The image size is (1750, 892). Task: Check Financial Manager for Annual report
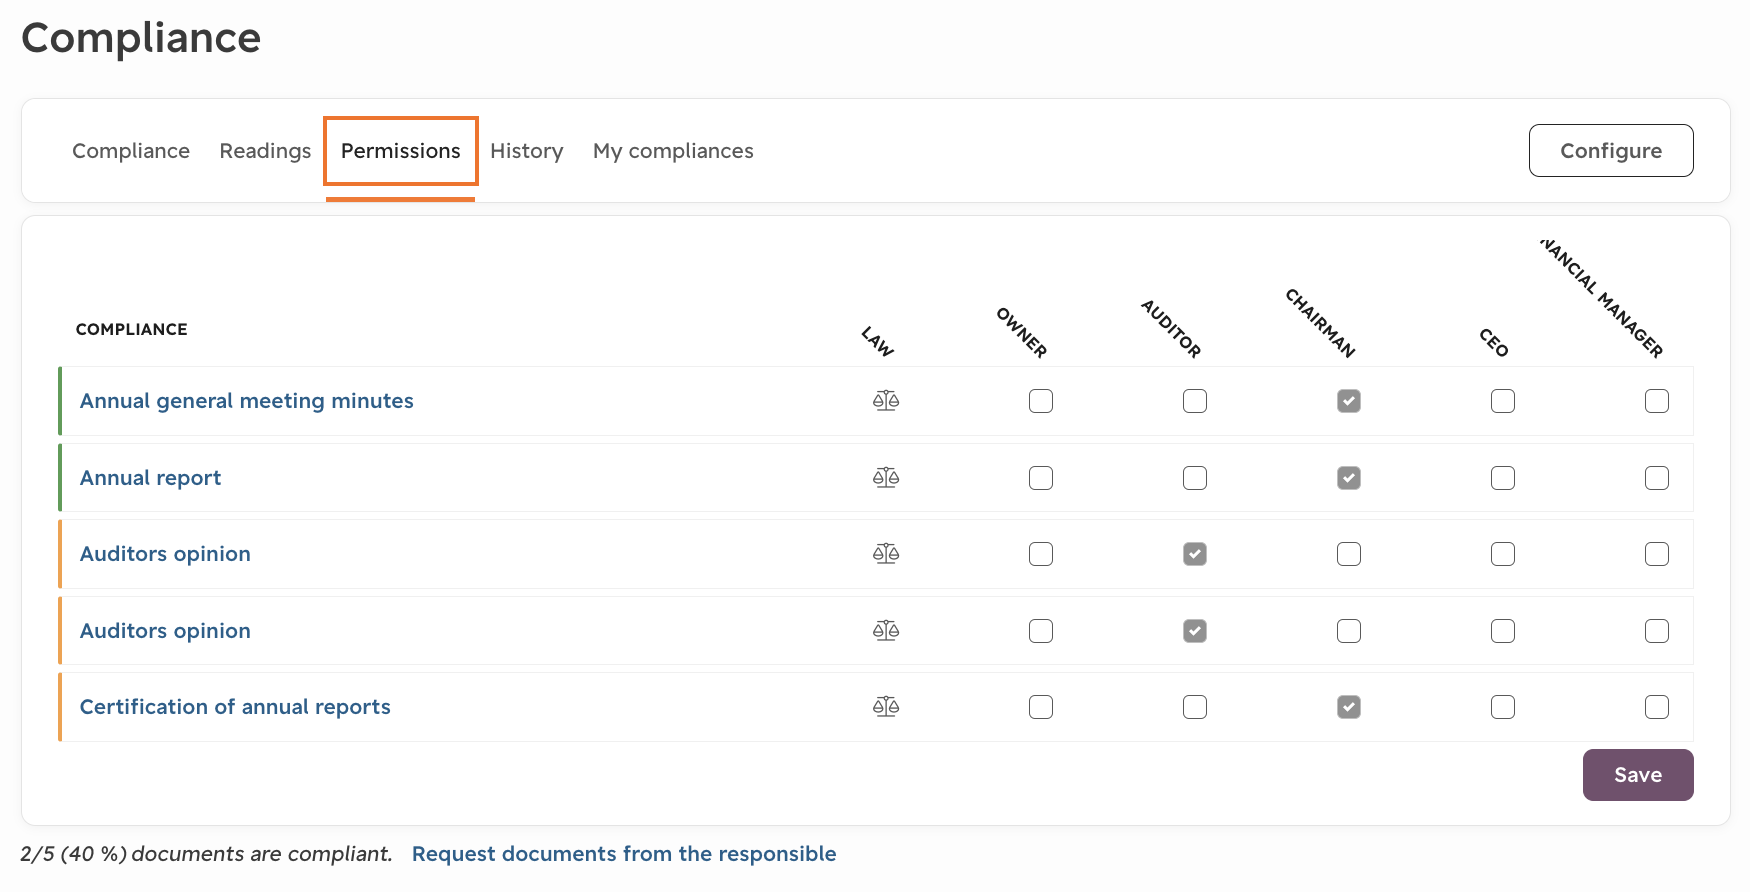point(1657,478)
